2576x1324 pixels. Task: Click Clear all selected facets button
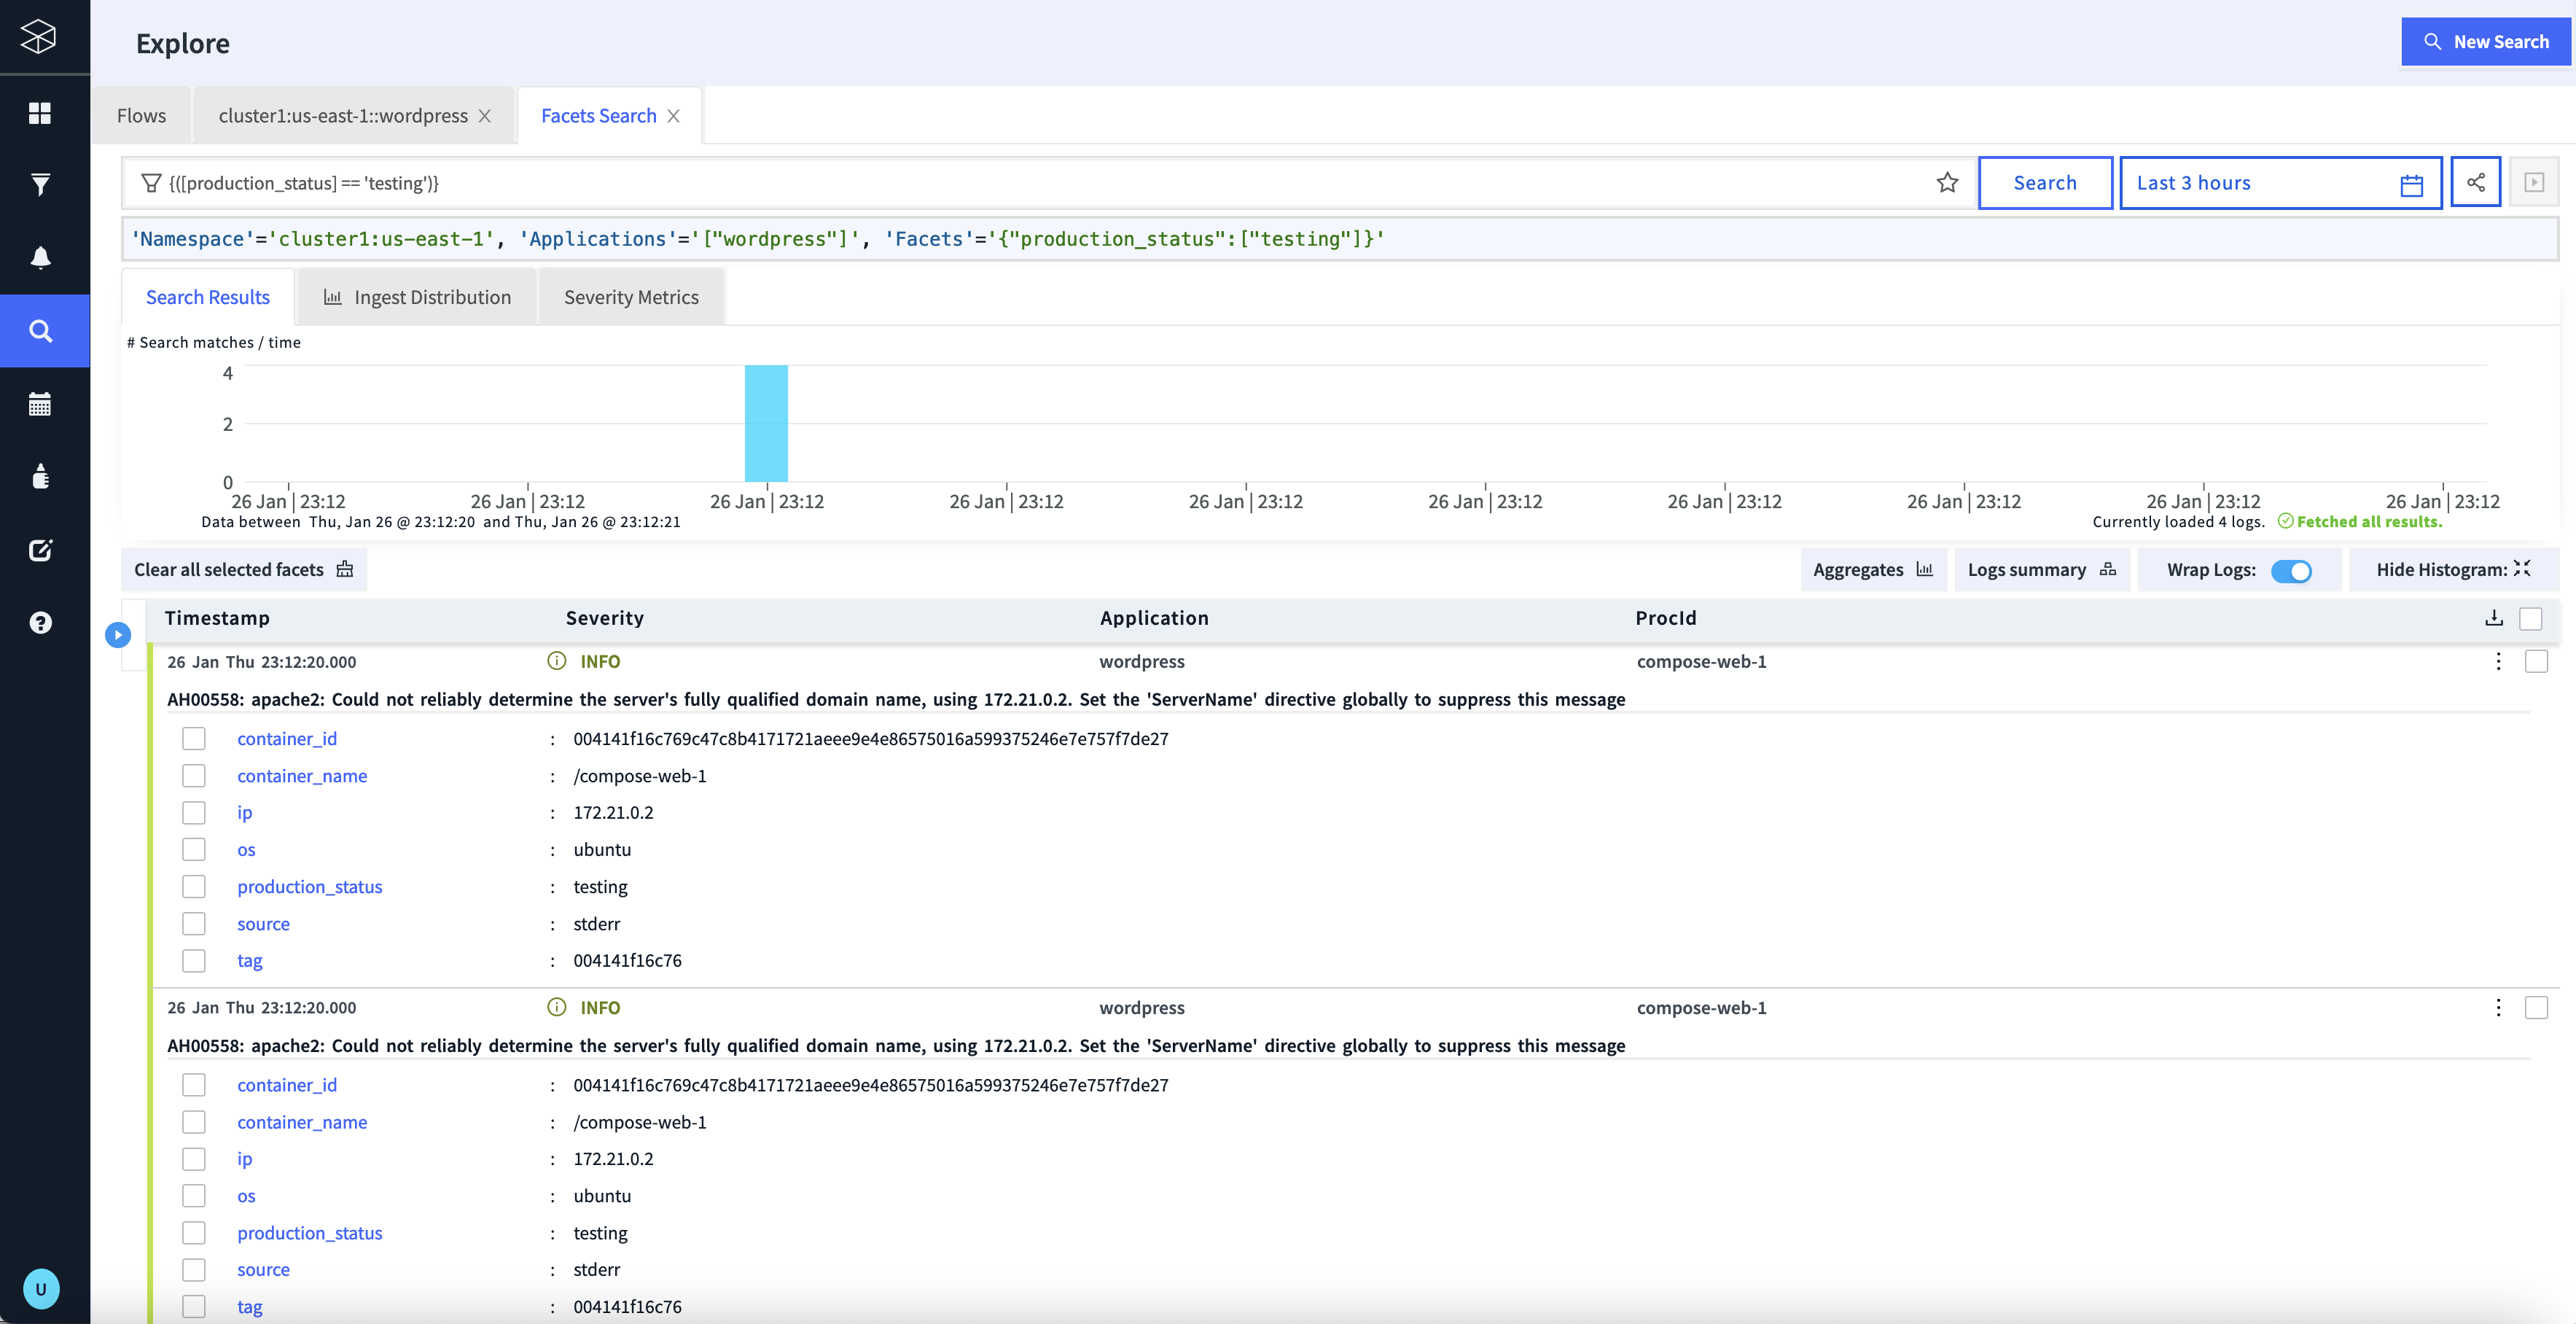(244, 569)
